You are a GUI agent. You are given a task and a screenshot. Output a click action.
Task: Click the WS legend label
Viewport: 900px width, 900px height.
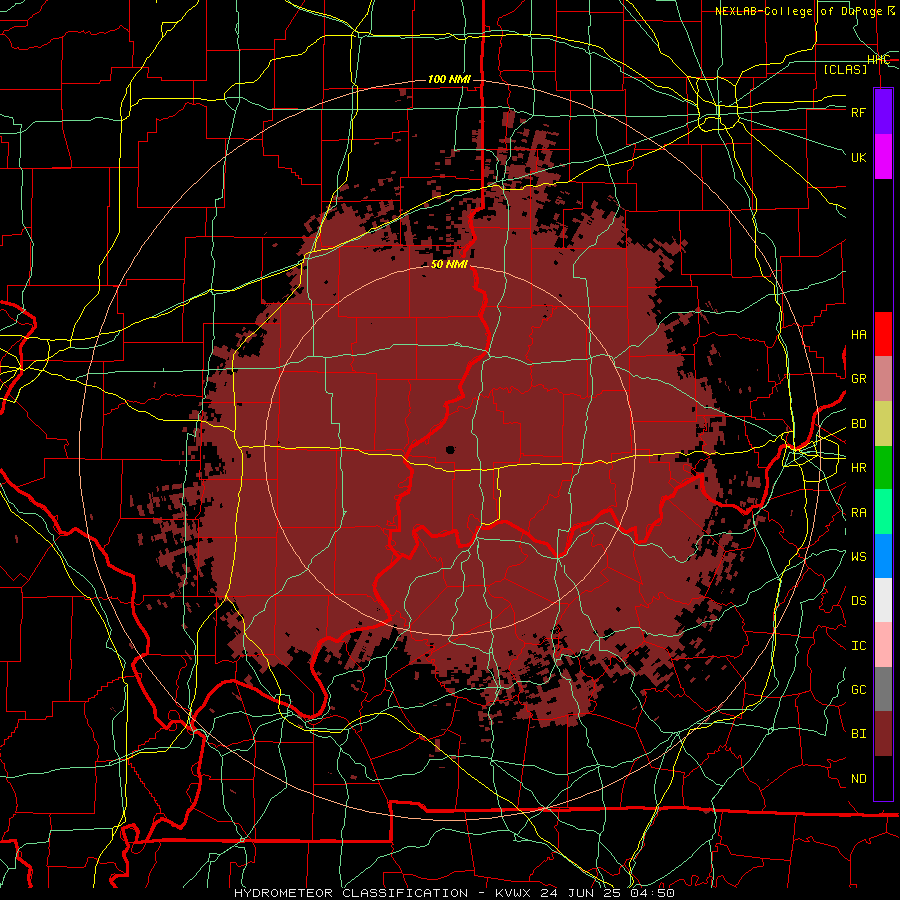point(858,556)
